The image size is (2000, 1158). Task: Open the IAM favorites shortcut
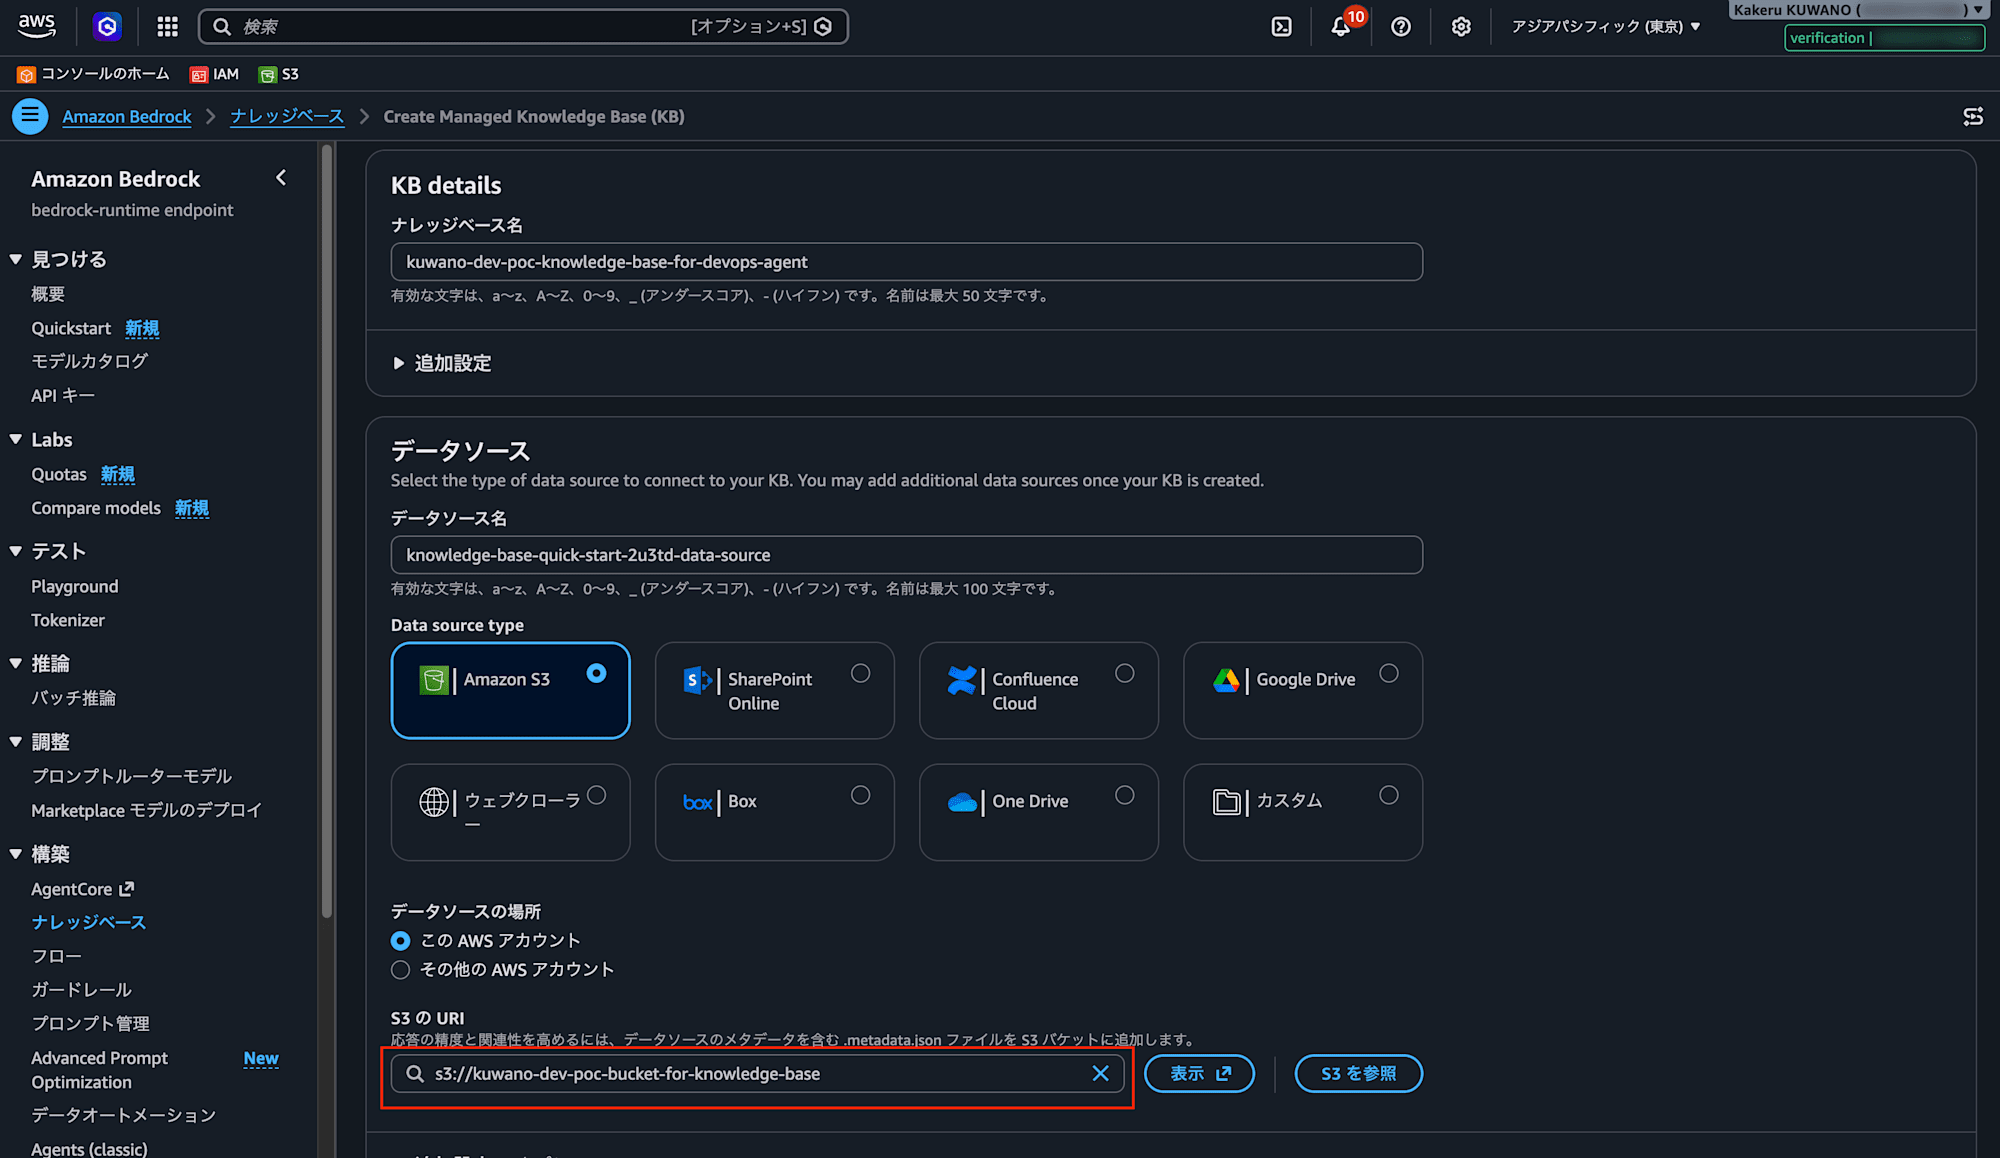(x=215, y=74)
